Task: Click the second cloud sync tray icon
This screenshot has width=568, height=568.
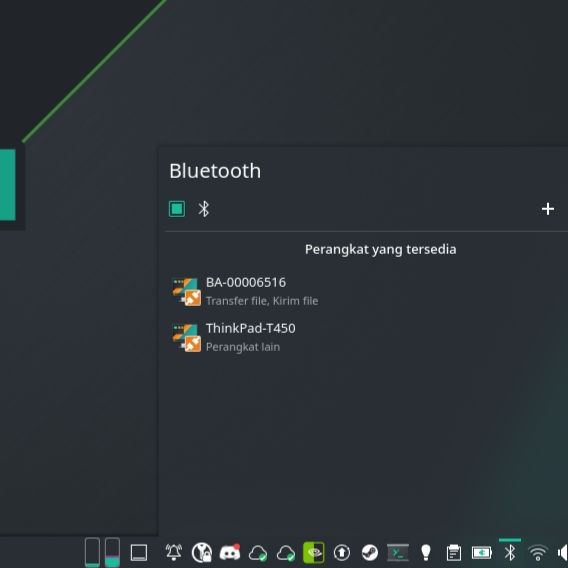Action: [x=286, y=553]
